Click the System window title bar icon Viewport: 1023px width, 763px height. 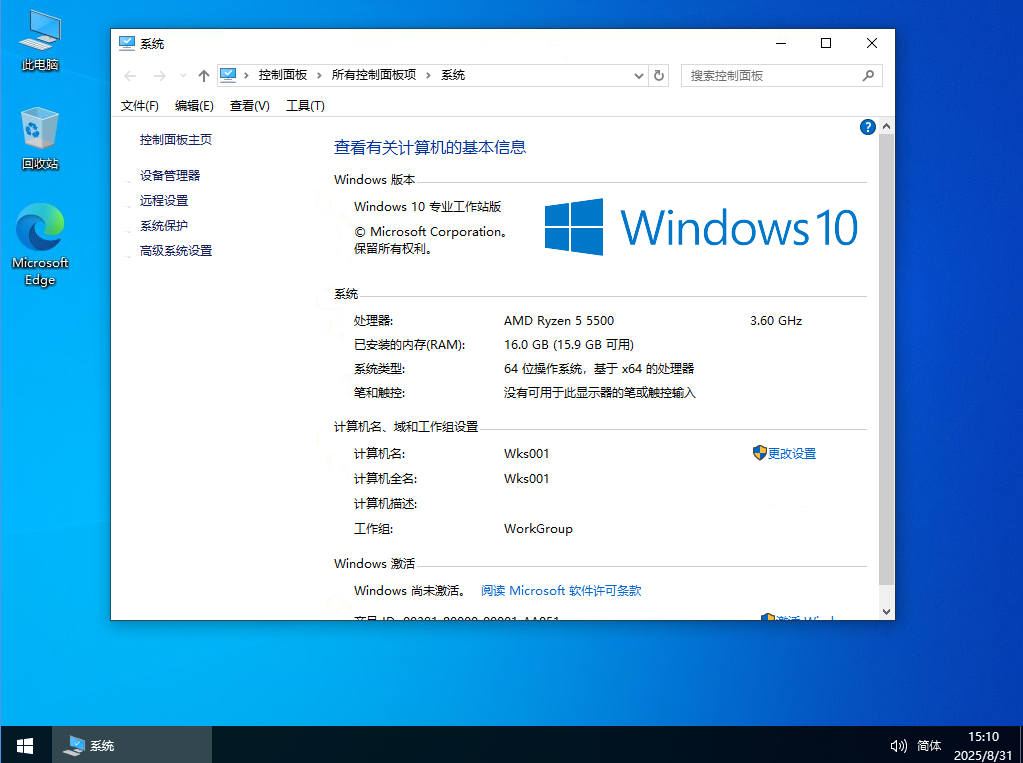[127, 44]
